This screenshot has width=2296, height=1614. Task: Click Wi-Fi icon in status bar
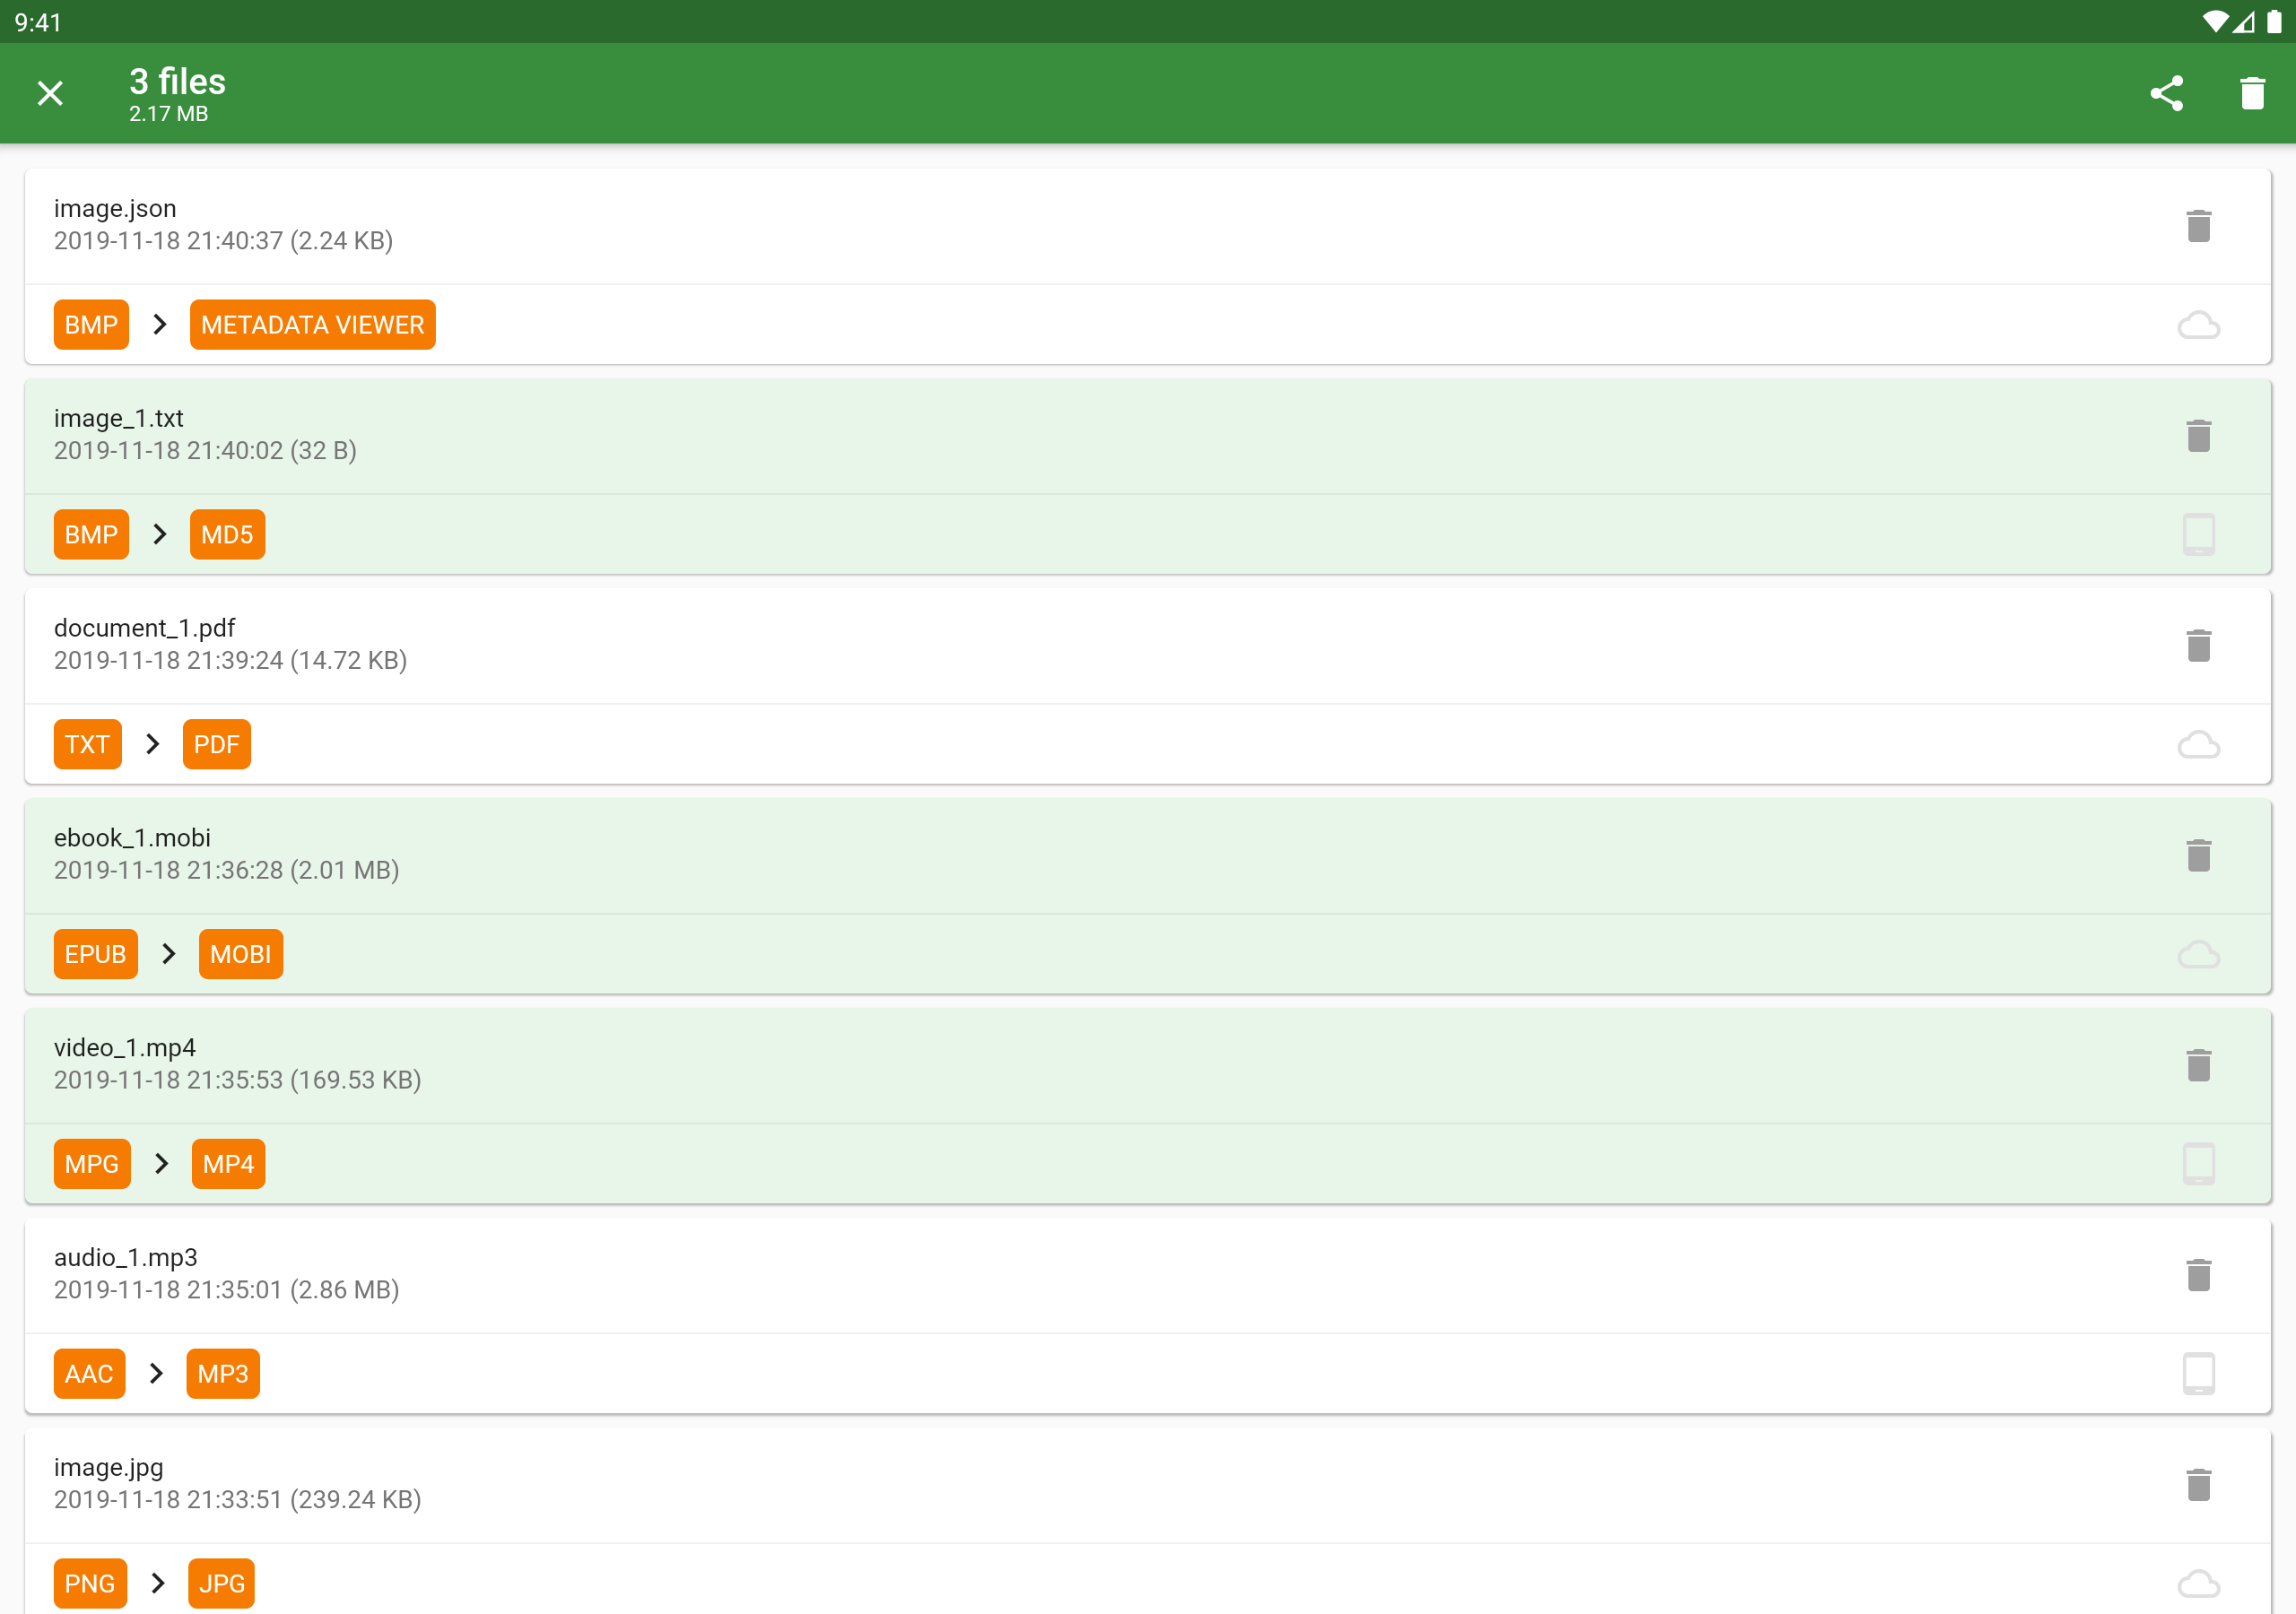point(2215,22)
